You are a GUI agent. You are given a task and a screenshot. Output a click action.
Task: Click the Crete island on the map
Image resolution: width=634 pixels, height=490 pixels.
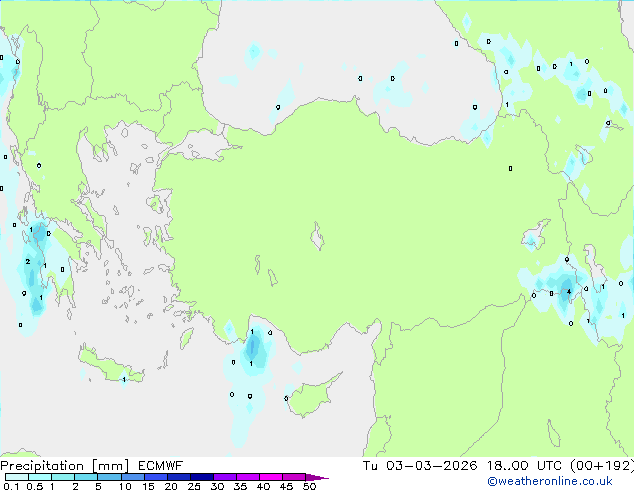pos(107,366)
